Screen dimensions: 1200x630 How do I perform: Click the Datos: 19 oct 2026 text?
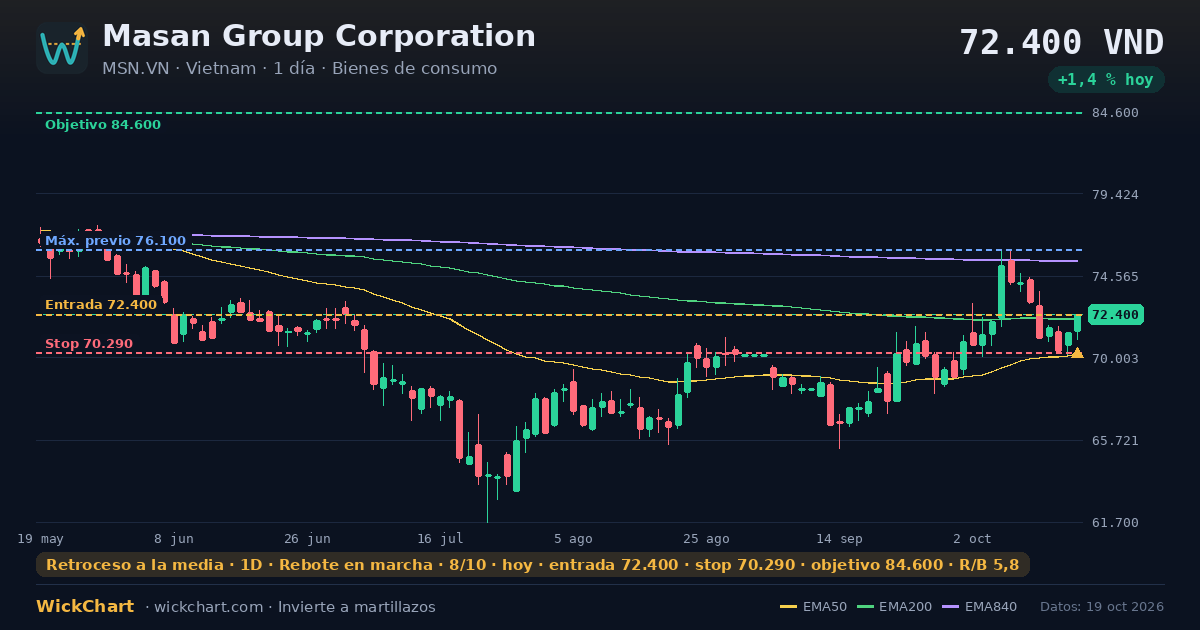coord(1102,607)
